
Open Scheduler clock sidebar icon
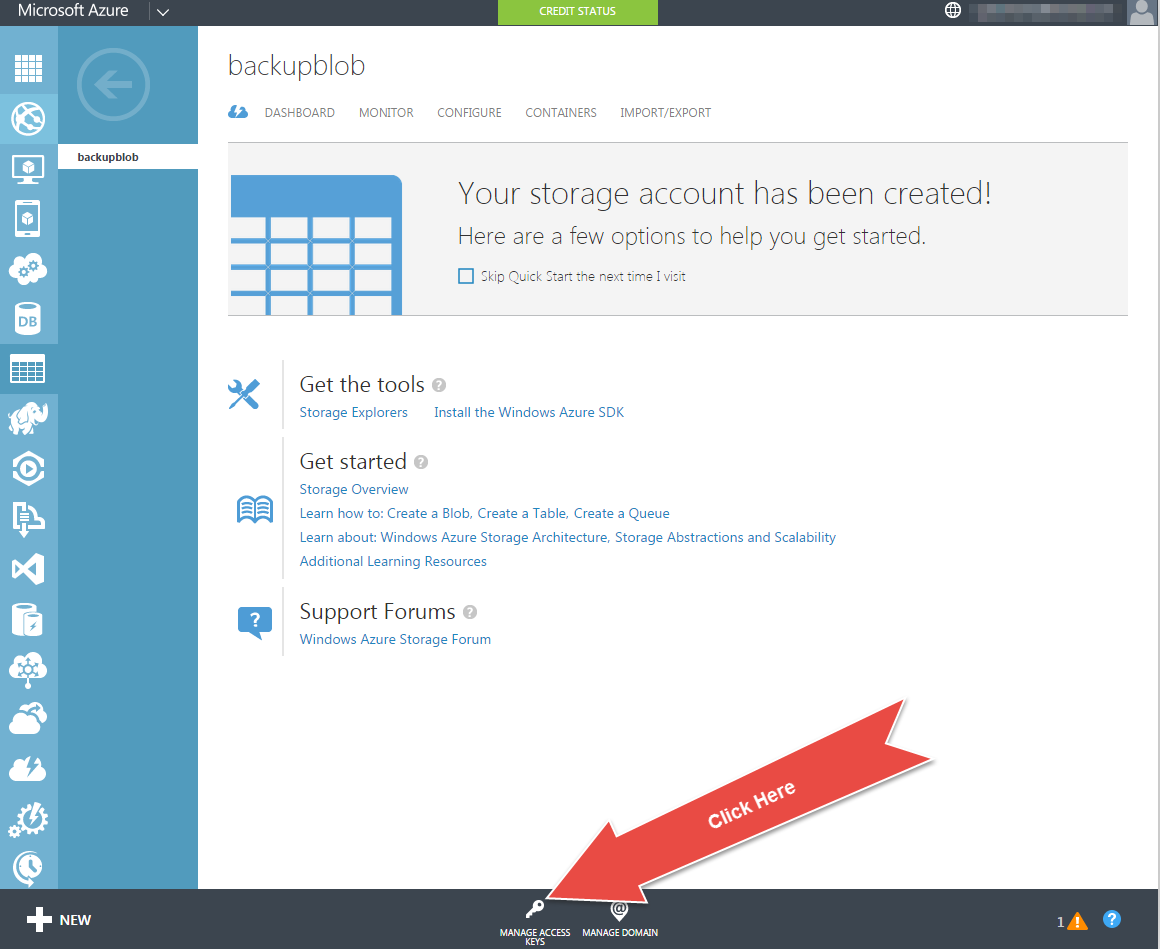click(28, 869)
